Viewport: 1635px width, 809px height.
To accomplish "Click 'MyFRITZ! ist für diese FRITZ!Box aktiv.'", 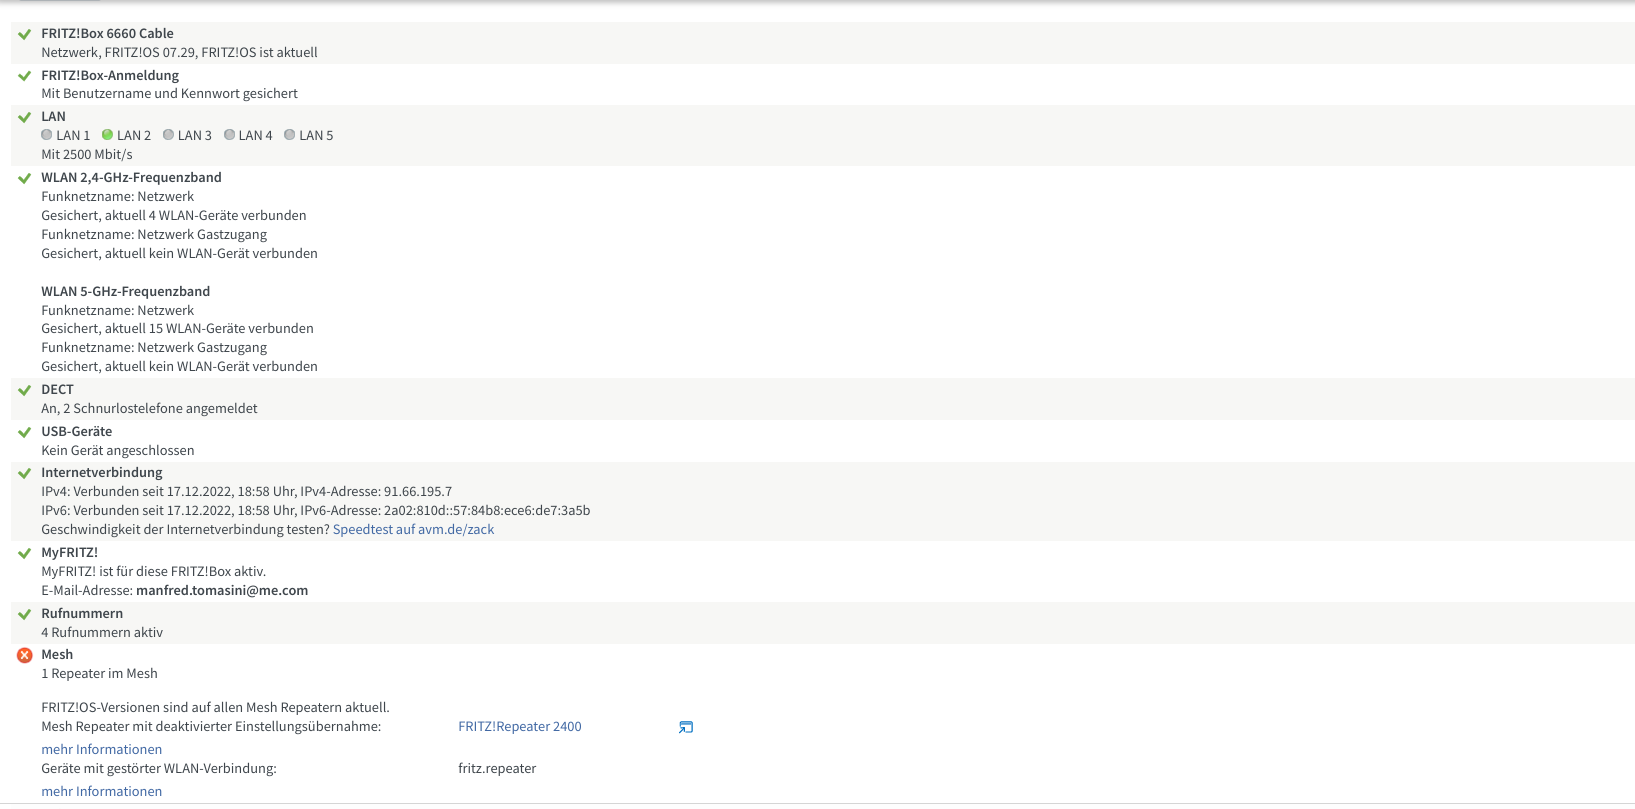I will (x=153, y=571).
